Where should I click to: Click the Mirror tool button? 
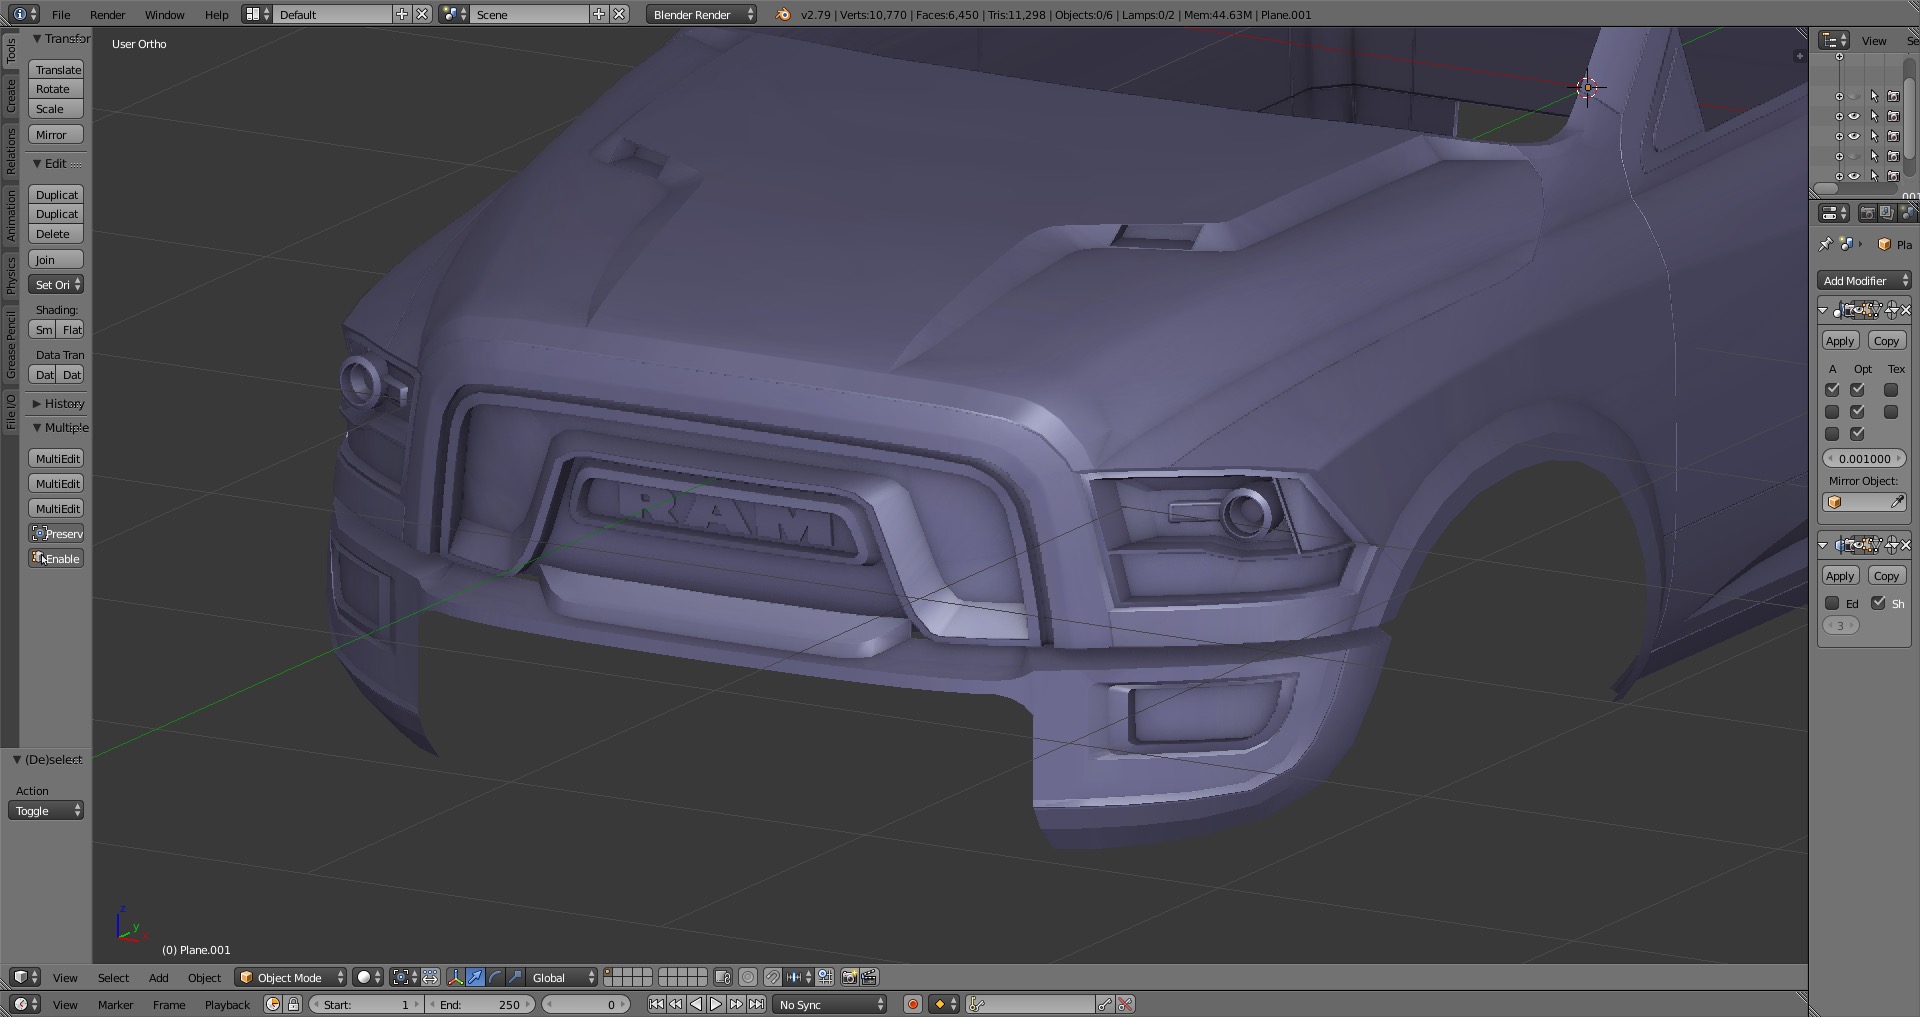coord(56,135)
